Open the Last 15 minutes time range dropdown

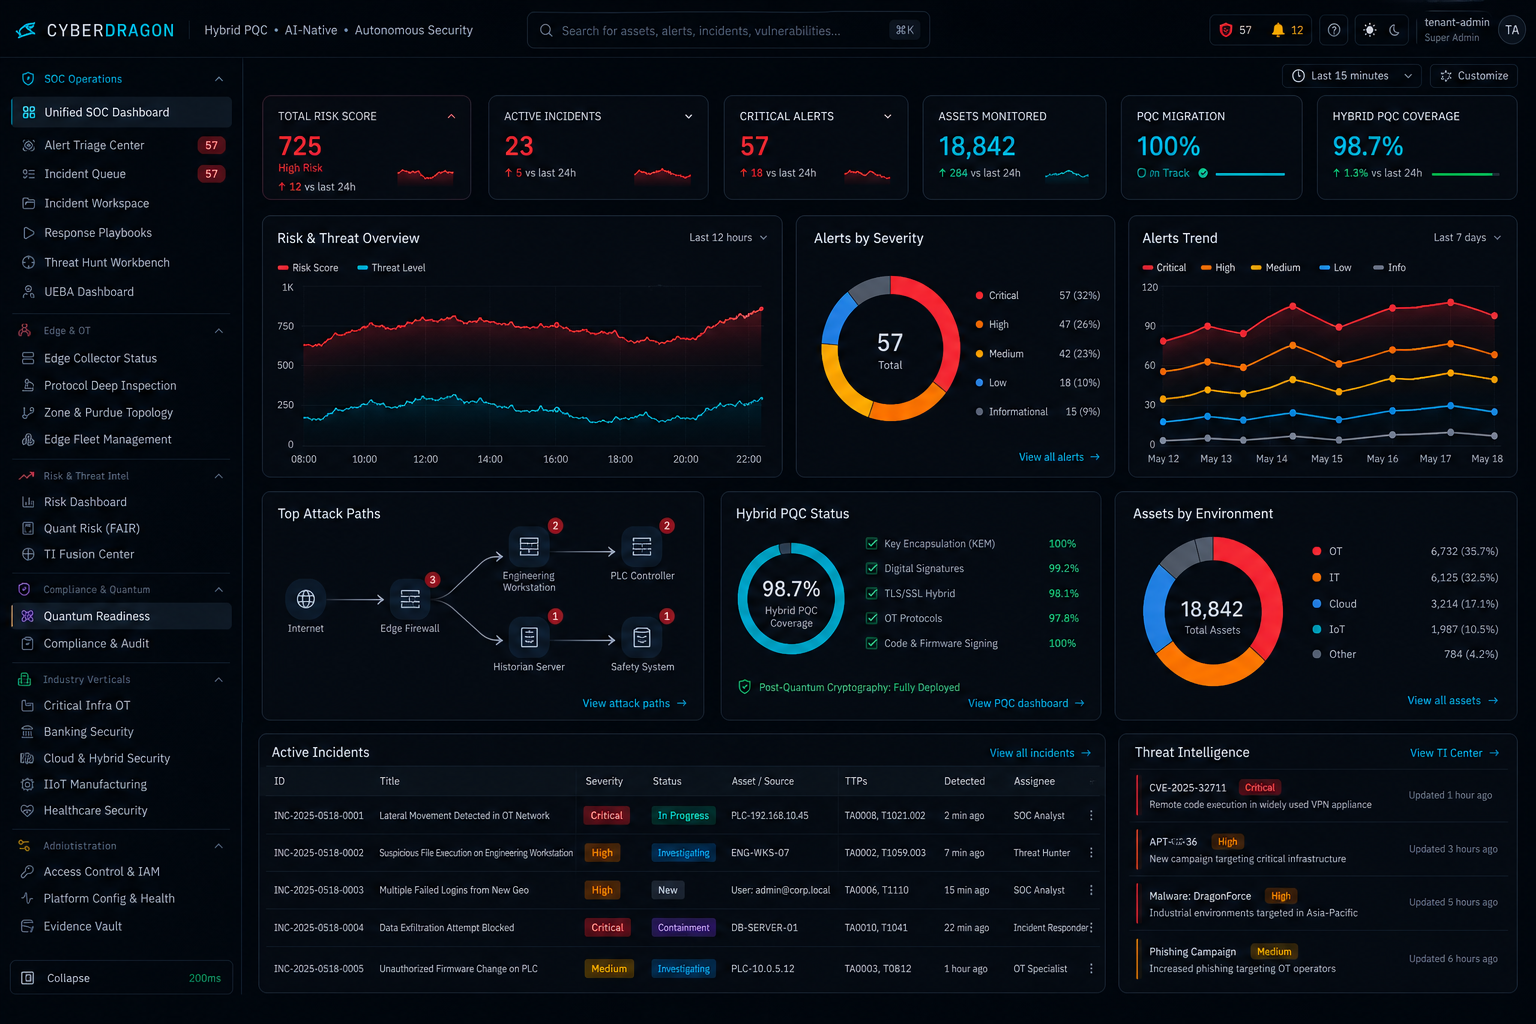click(1352, 76)
